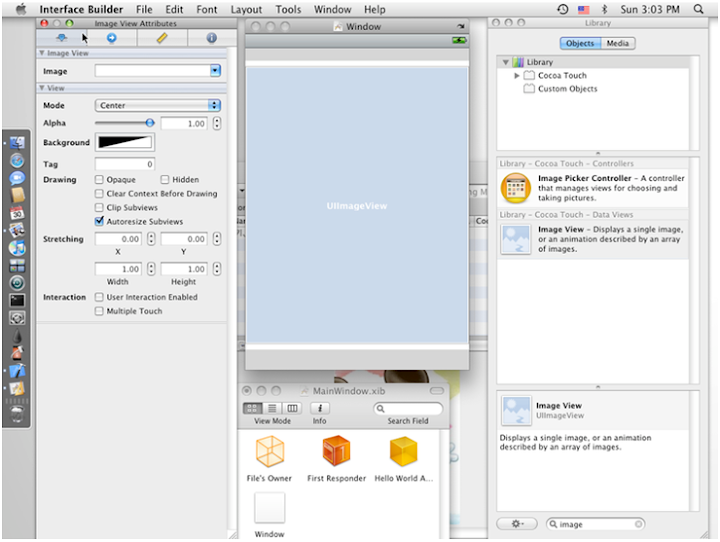Viewport: 720px width, 542px height.
Task: Select the File's Owner cube icon
Action: pyautogui.click(x=270, y=452)
